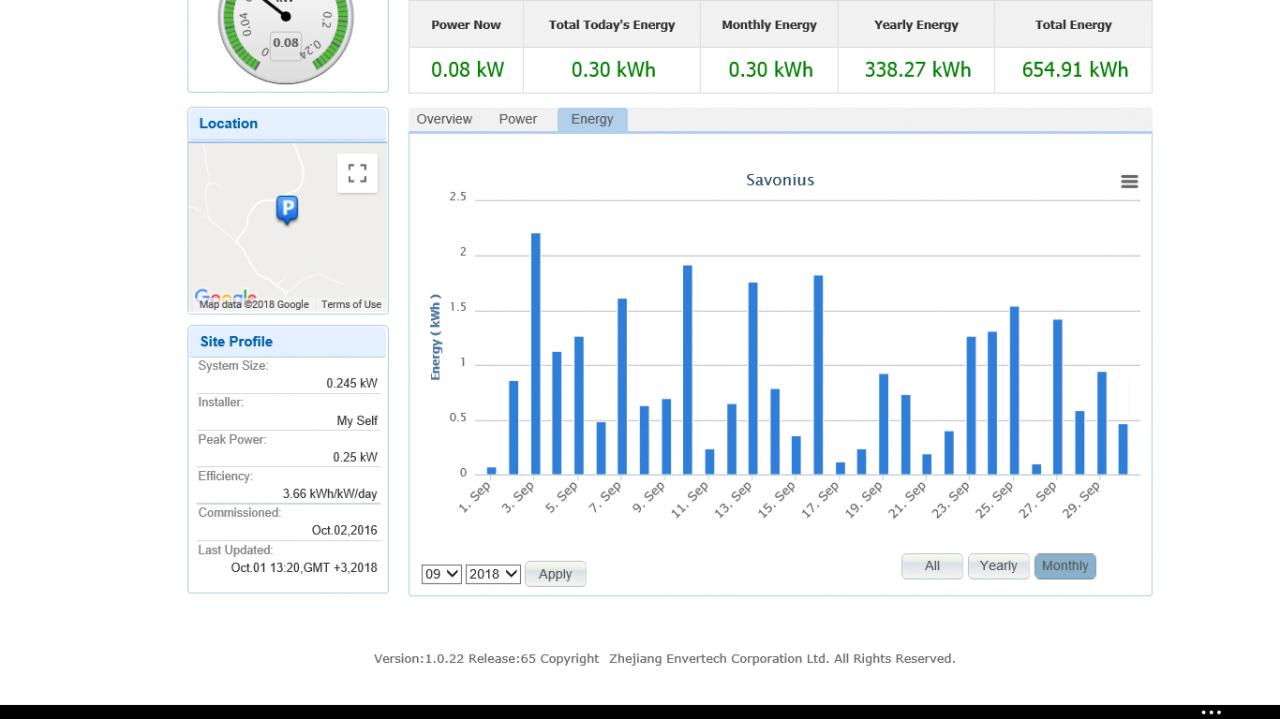Click the Savonius chart title

coord(780,180)
